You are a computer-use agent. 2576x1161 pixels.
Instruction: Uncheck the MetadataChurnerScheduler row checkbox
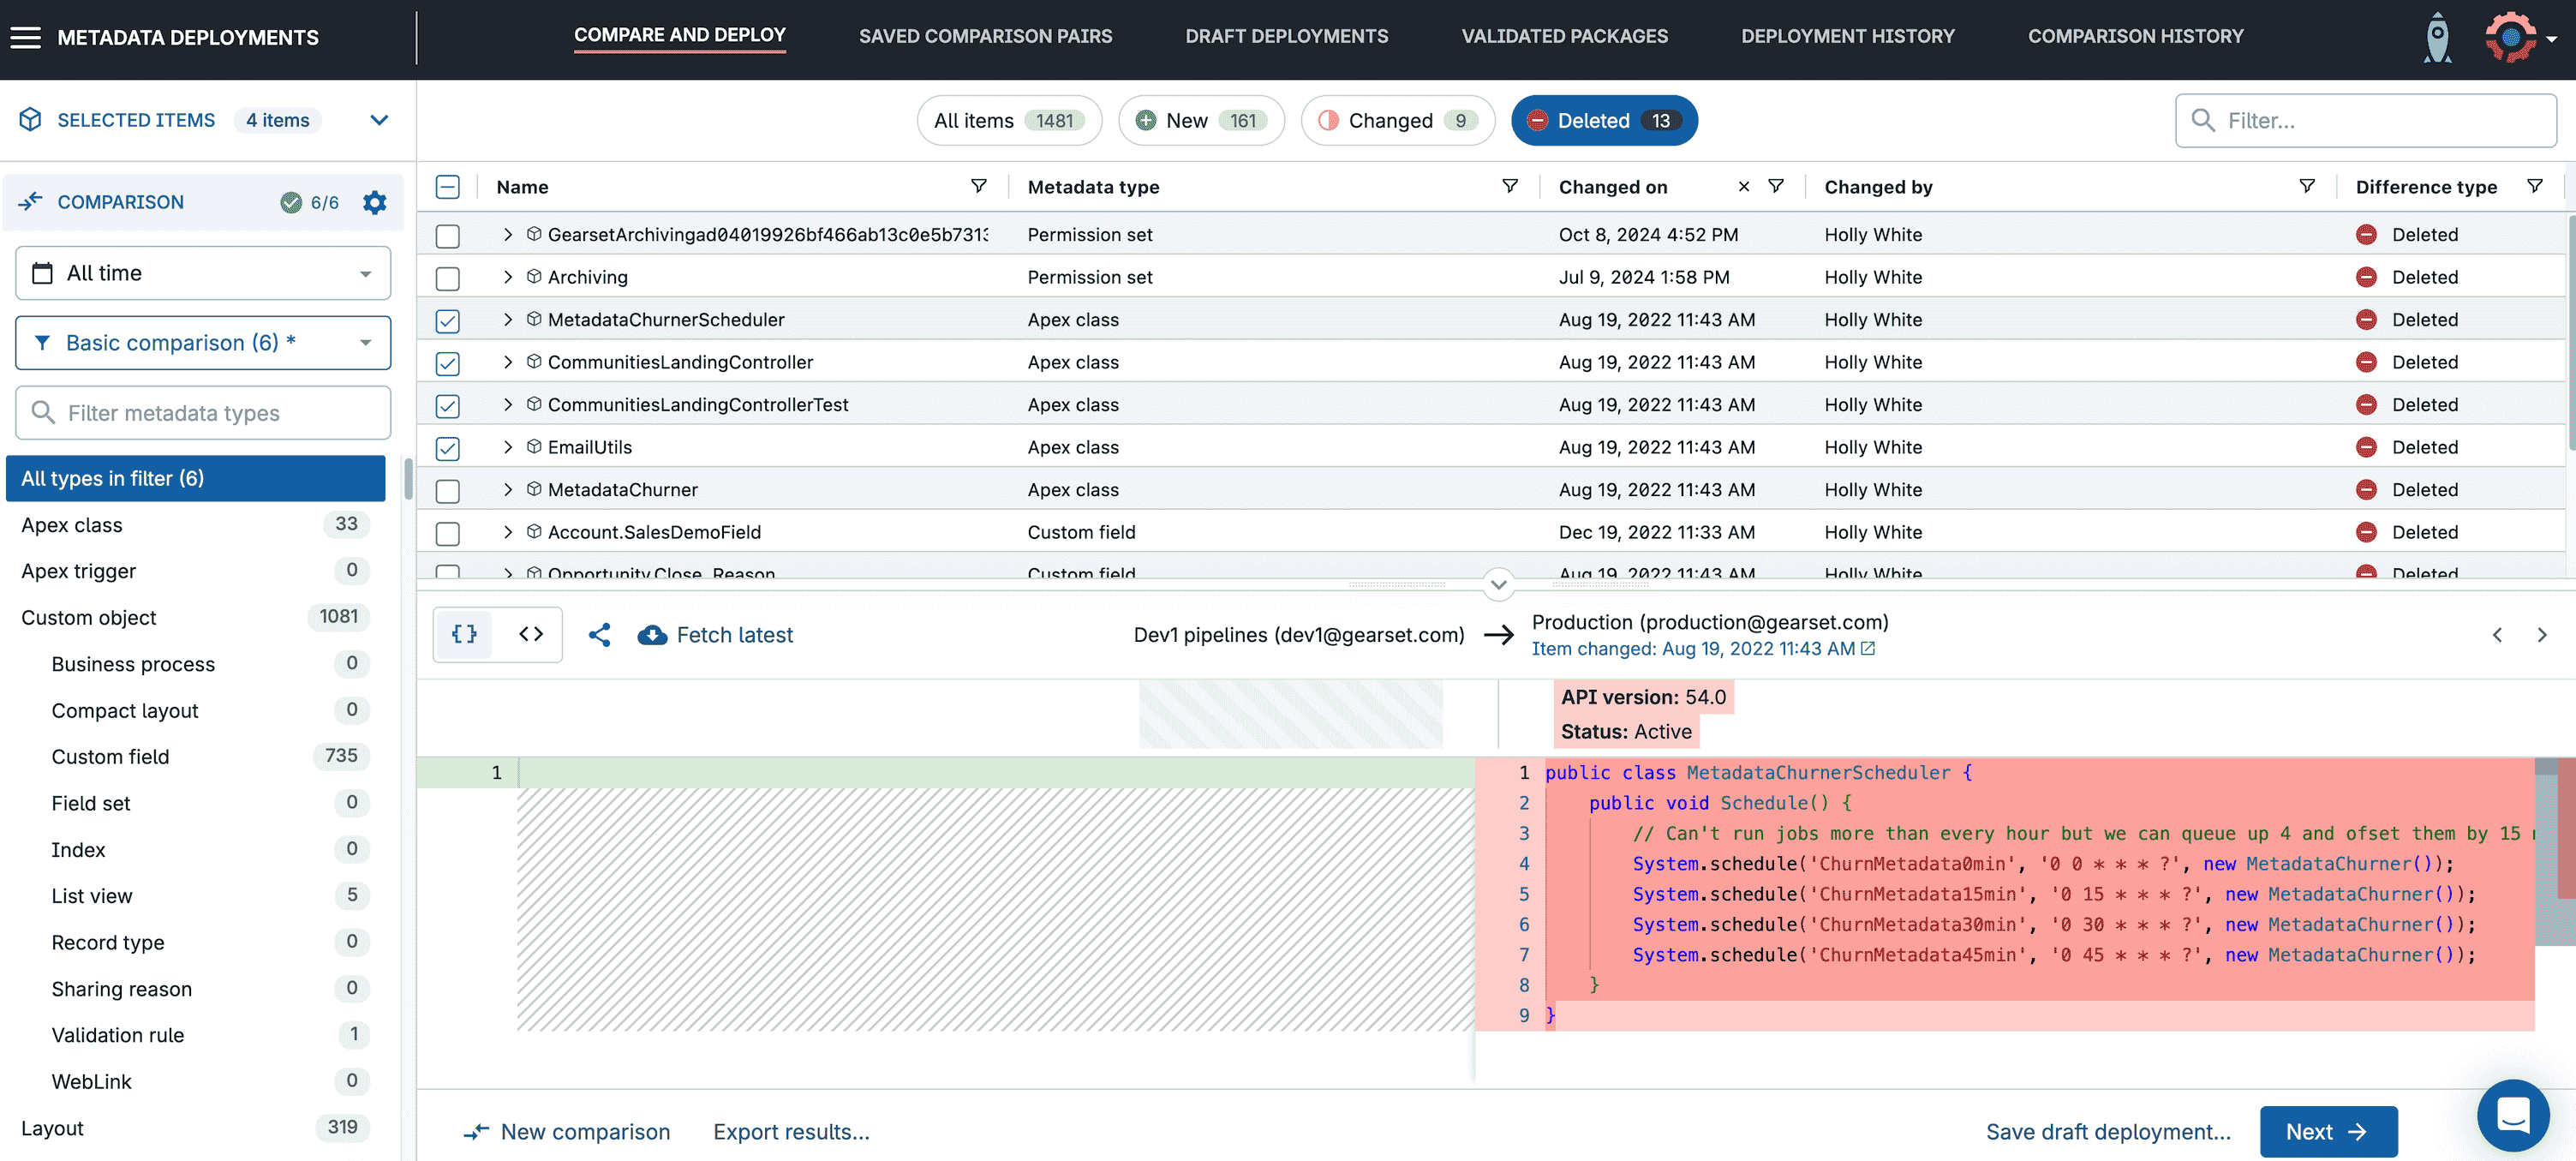[448, 320]
